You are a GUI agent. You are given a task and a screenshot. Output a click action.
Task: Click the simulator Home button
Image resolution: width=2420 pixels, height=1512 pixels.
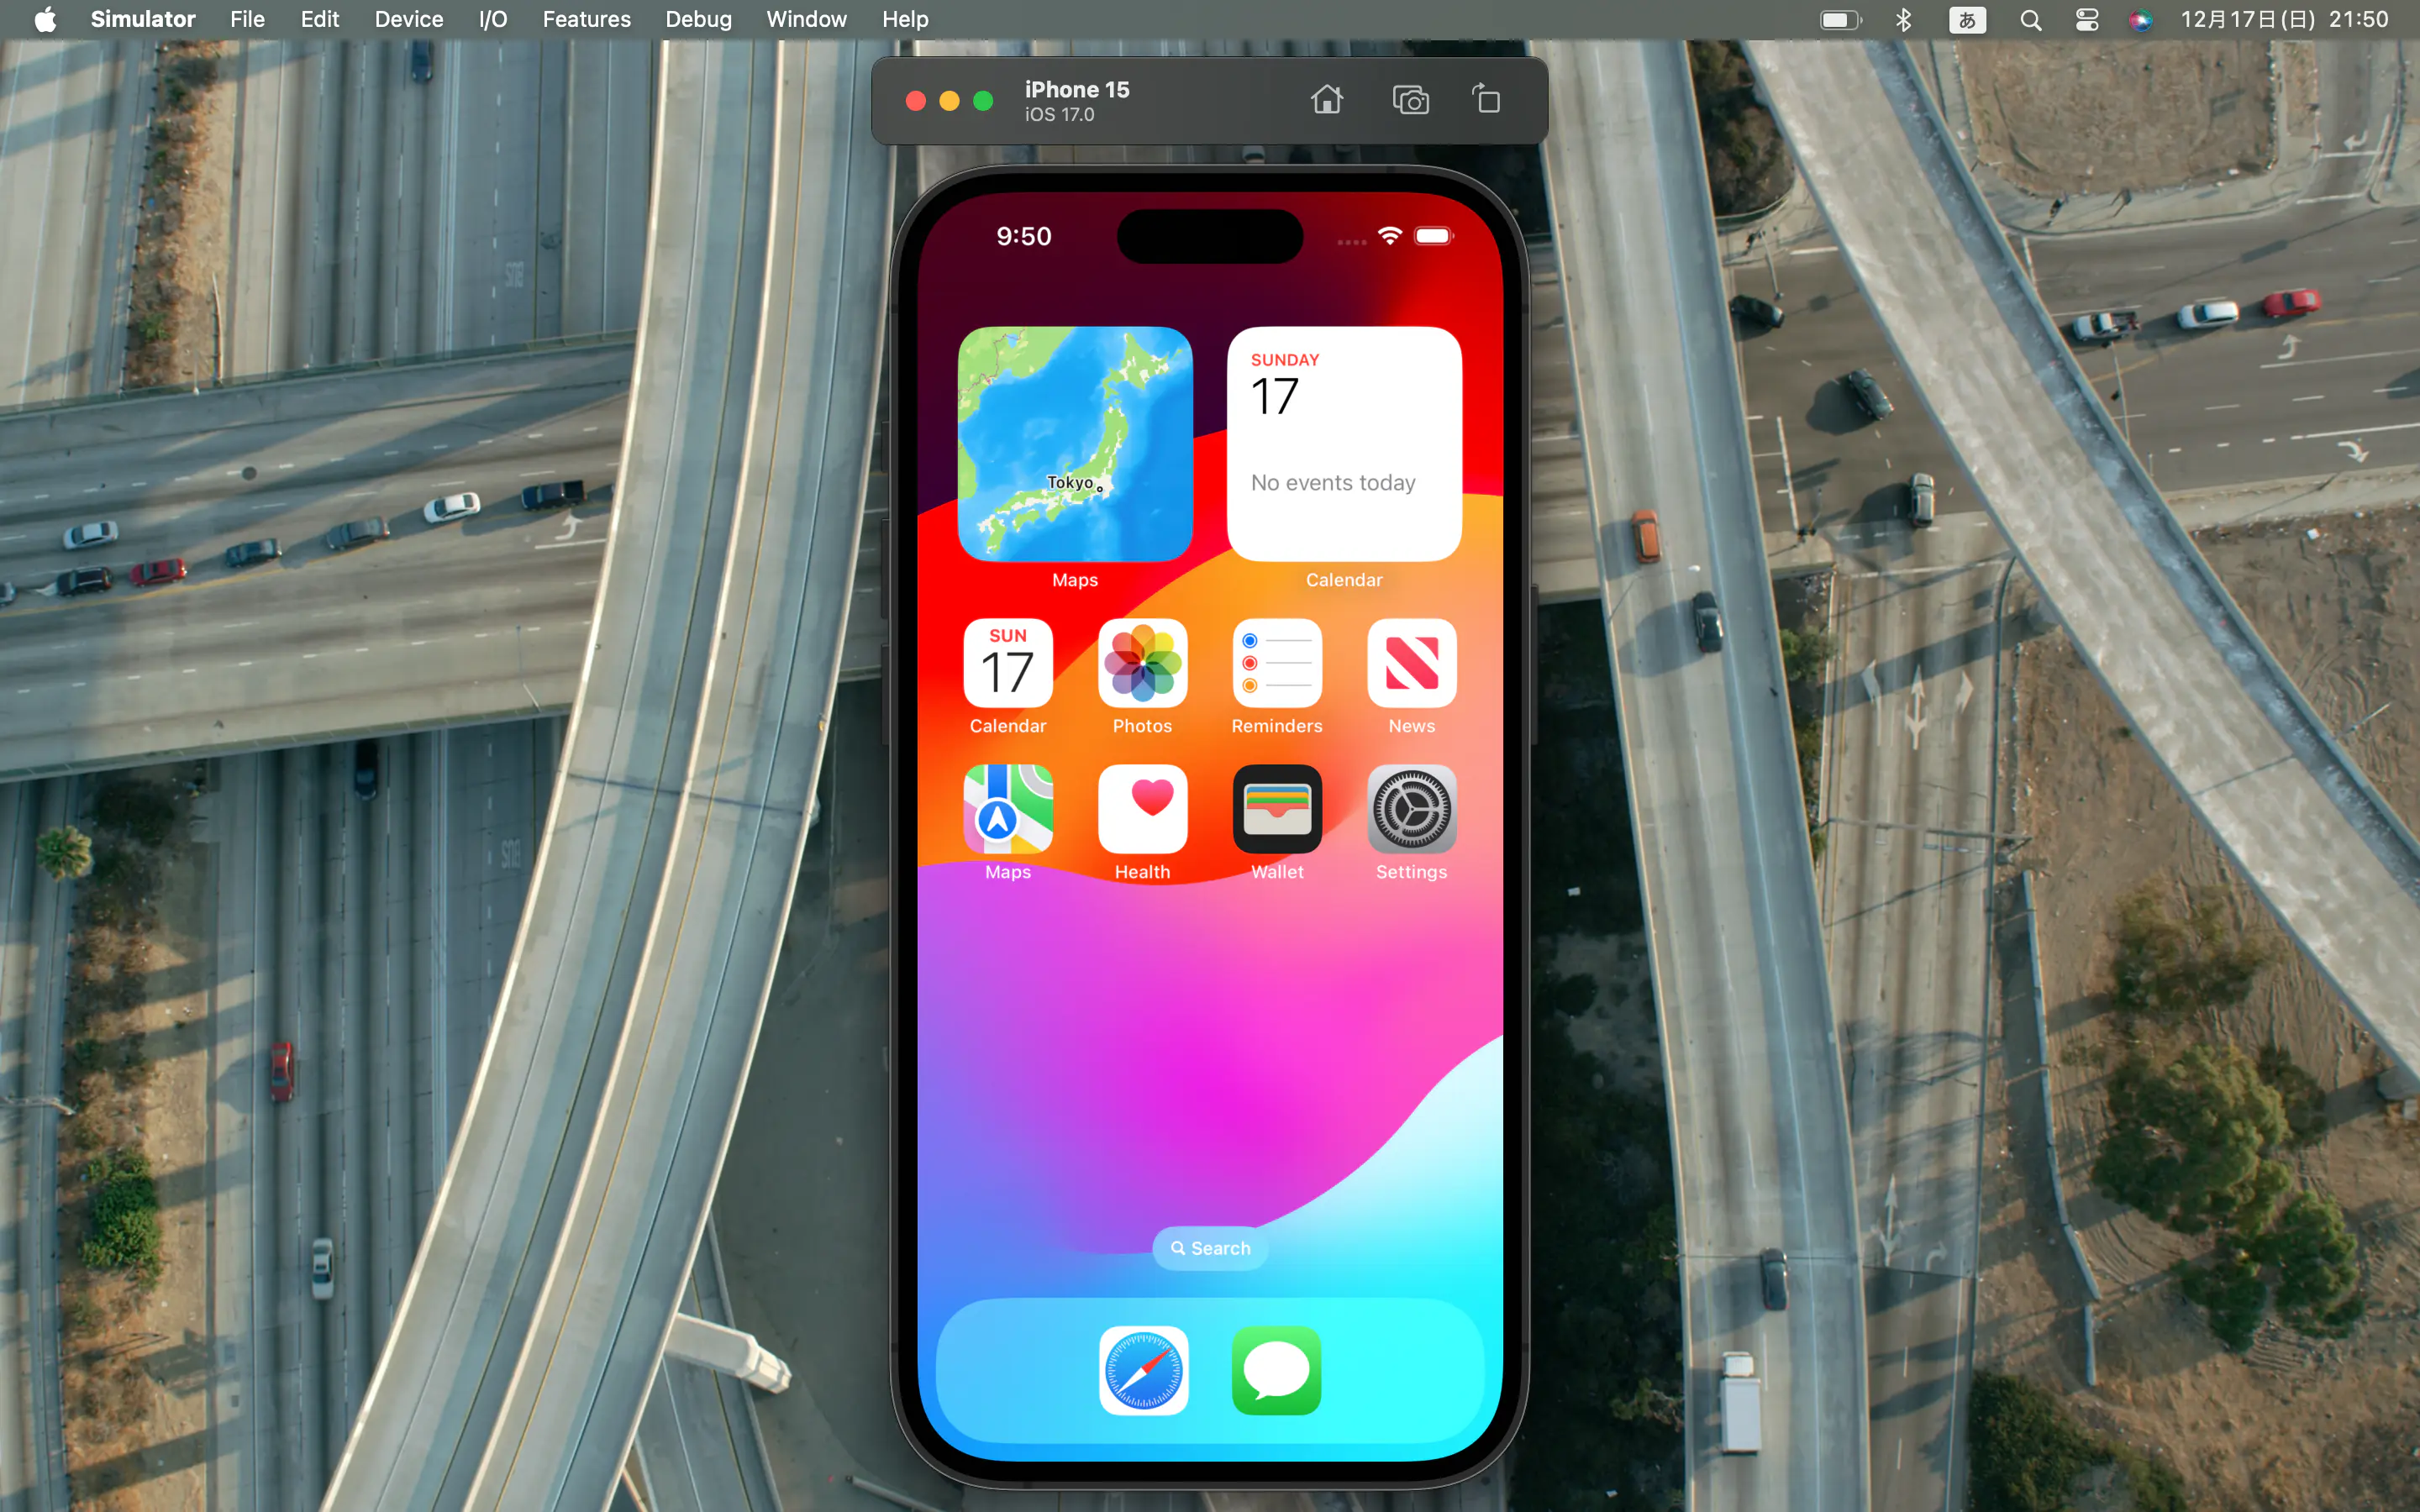tap(1326, 99)
